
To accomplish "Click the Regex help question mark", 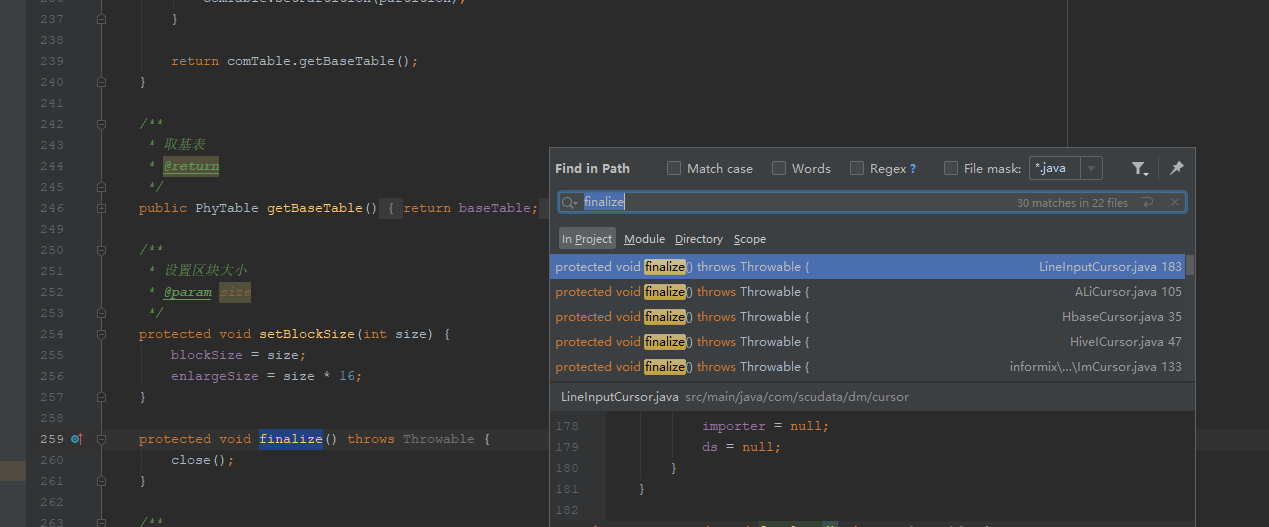I will (x=912, y=169).
